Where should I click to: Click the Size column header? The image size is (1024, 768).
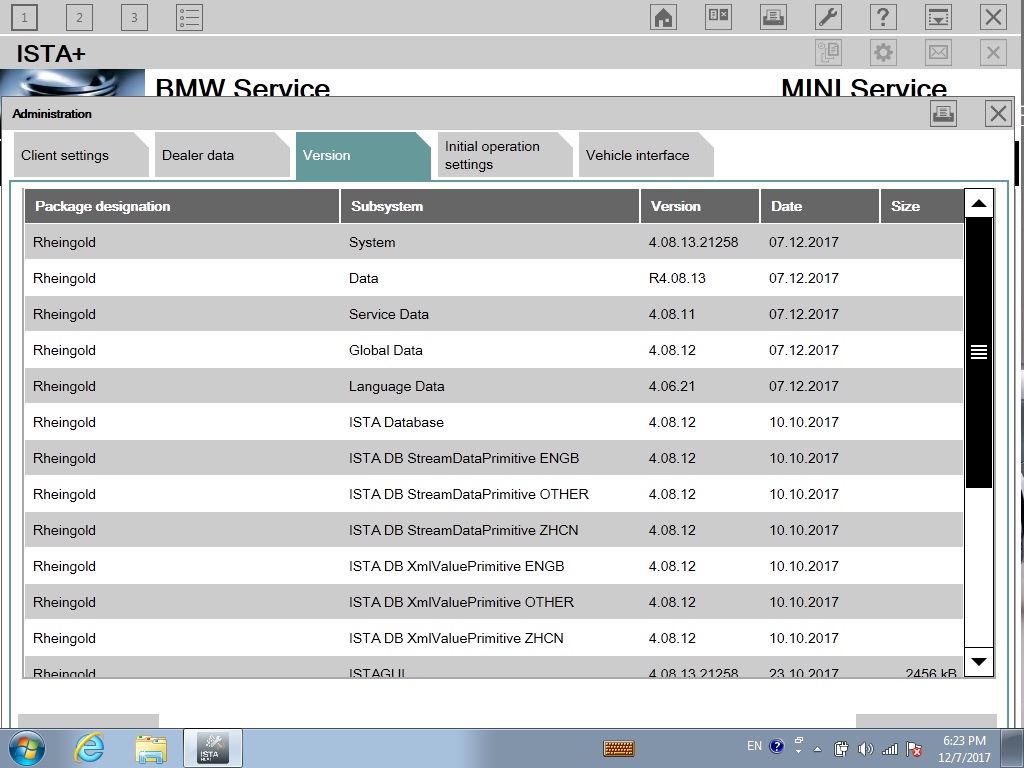tap(921, 206)
